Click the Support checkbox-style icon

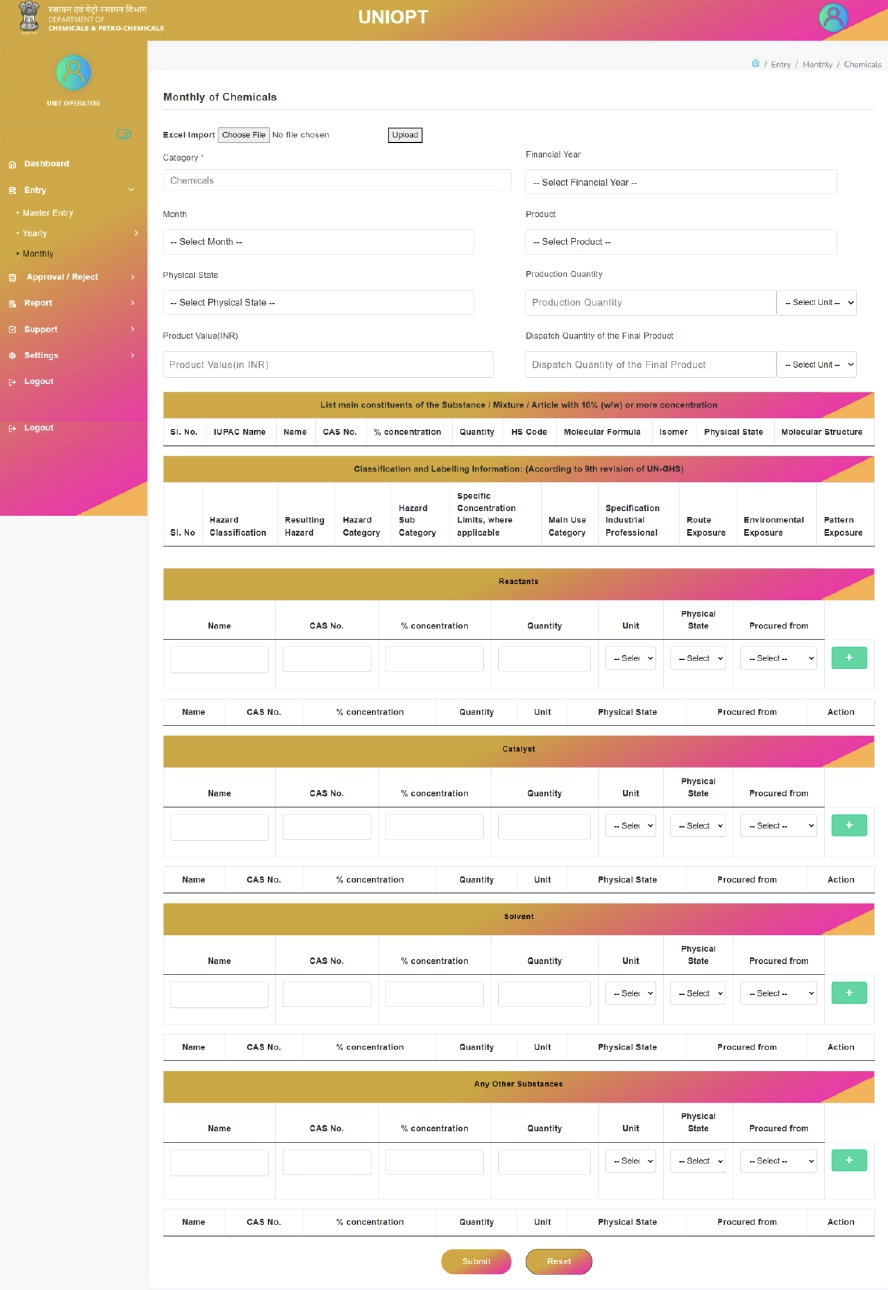coord(13,329)
